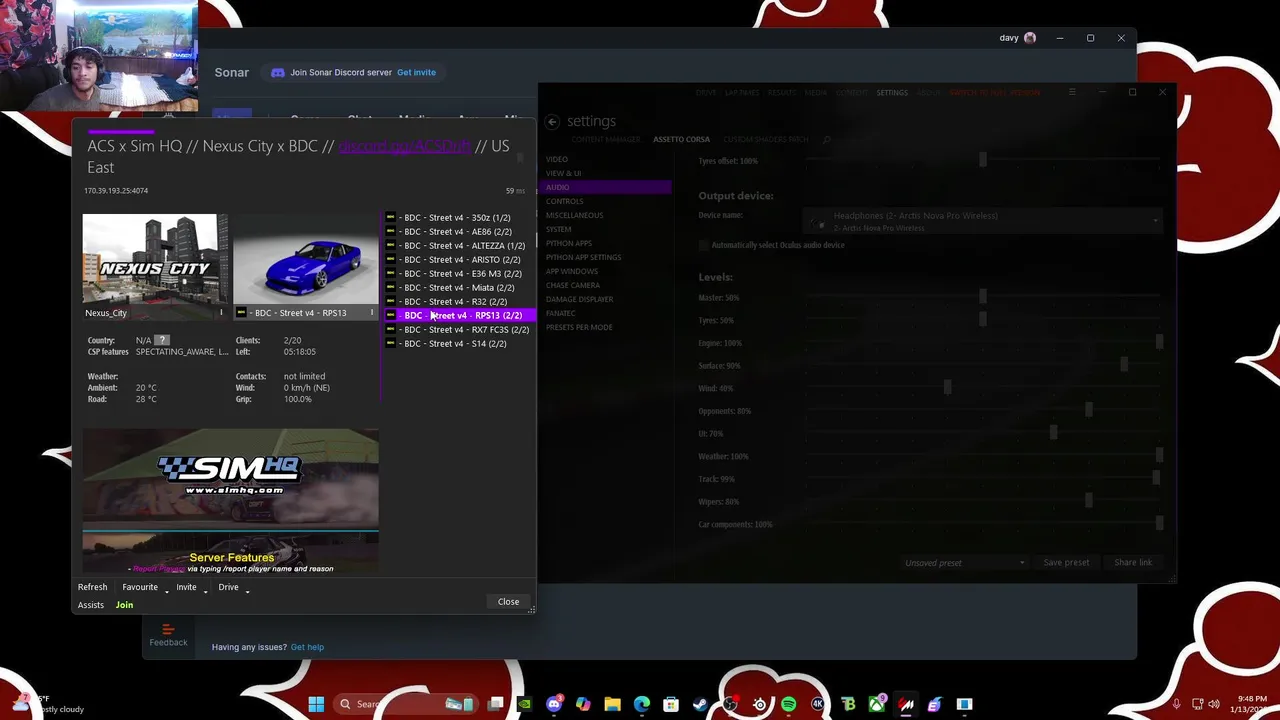Click the search icon in settings tabs

coord(826,140)
